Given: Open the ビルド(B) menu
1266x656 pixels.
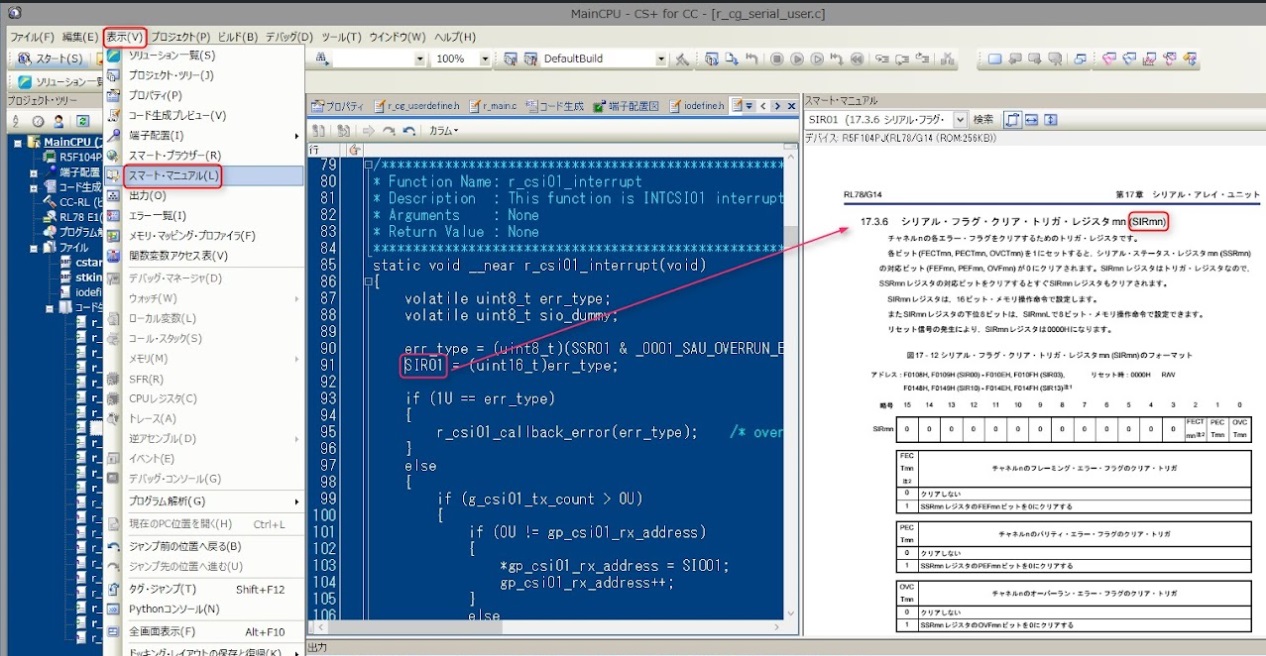Looking at the screenshot, I should (238, 37).
